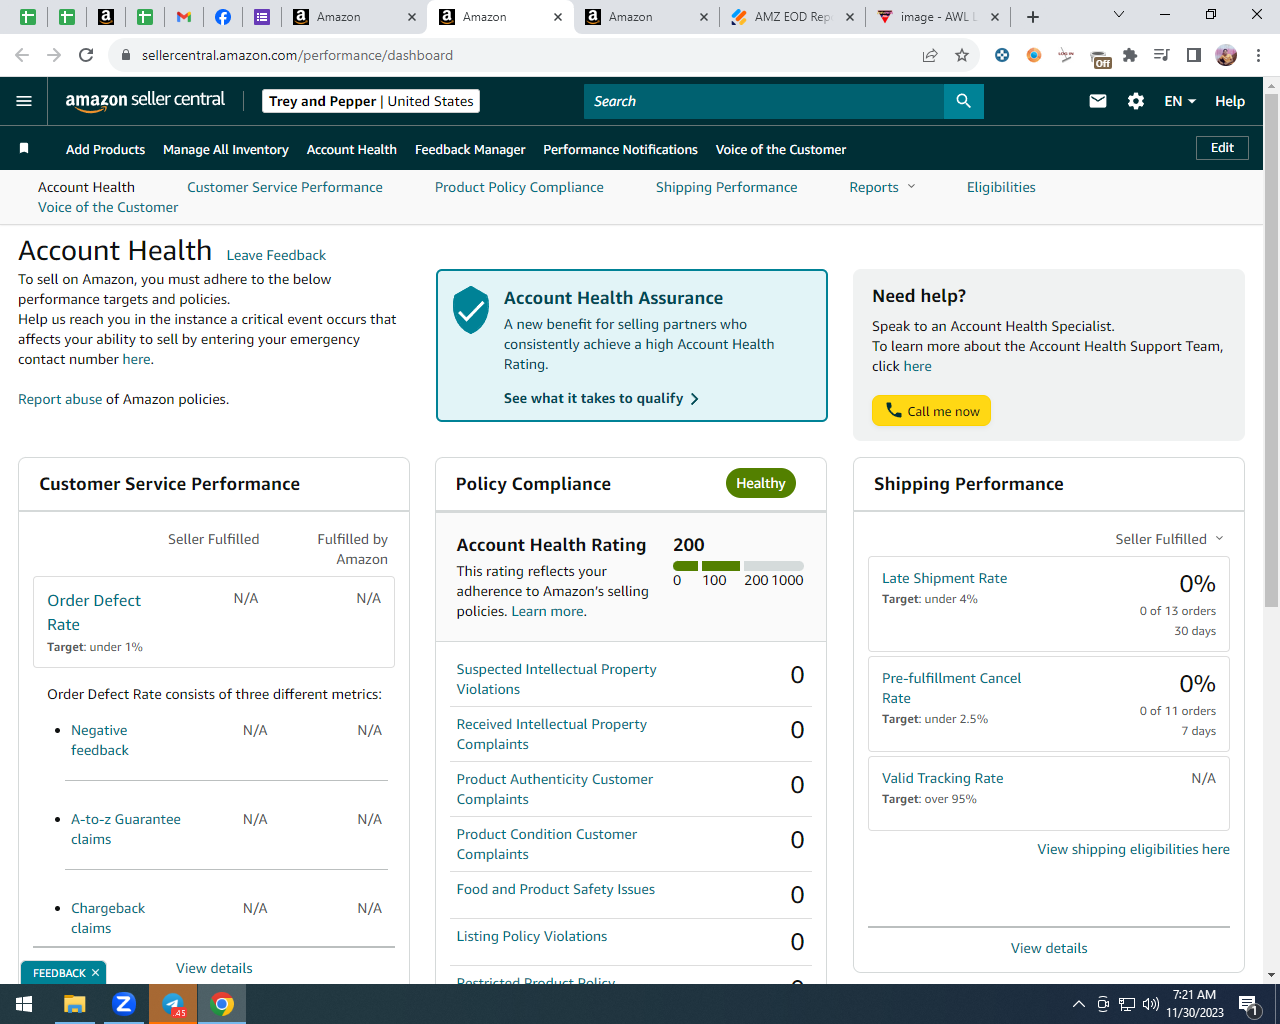1280x1024 pixels.
Task: Click the amazon seller central logo
Action: (145, 100)
